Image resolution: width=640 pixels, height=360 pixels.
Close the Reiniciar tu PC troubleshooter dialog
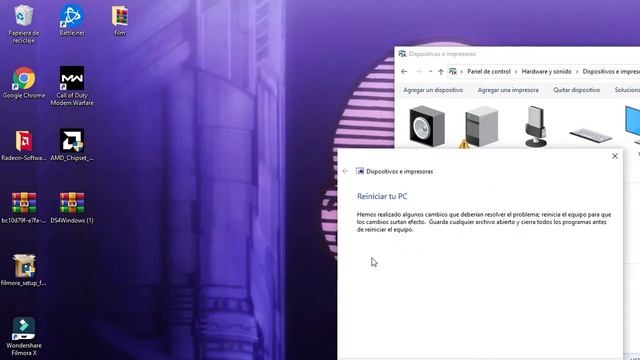point(615,156)
